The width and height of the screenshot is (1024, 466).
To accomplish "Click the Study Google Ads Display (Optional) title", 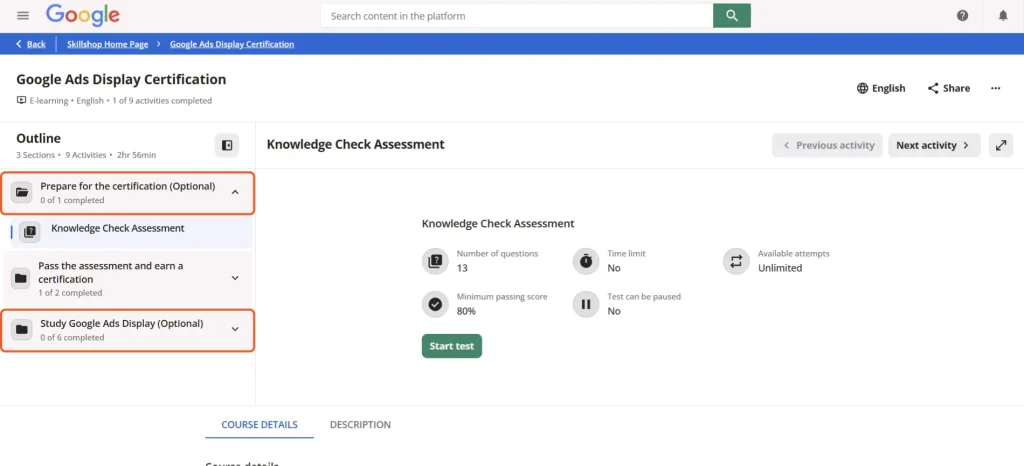I will click(x=121, y=323).
